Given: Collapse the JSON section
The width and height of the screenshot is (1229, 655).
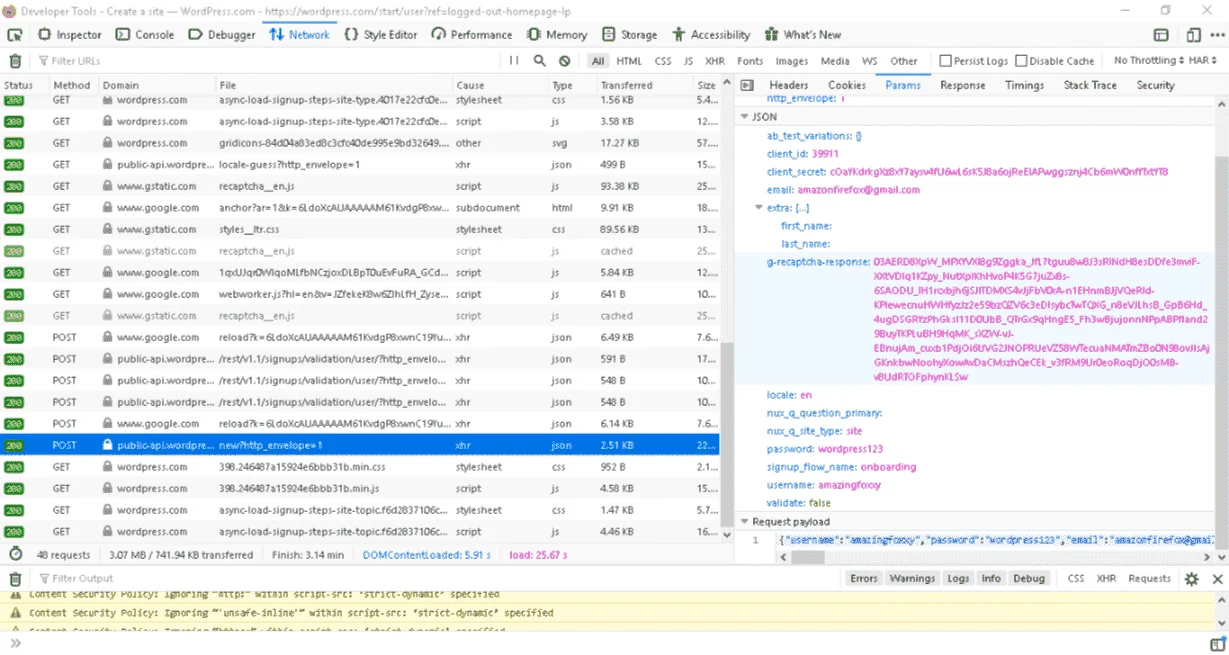Looking at the screenshot, I should (744, 117).
